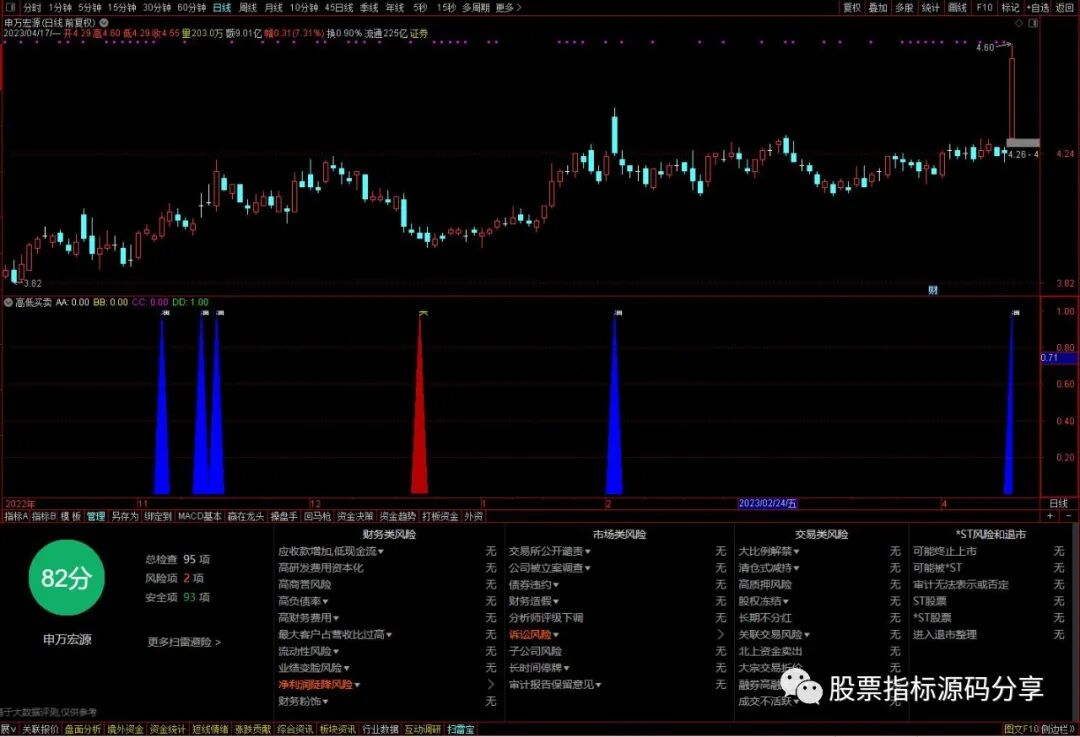Expand the 交易所公开谴责 dropdown
Image resolution: width=1080 pixels, height=737 pixels.
(588, 552)
